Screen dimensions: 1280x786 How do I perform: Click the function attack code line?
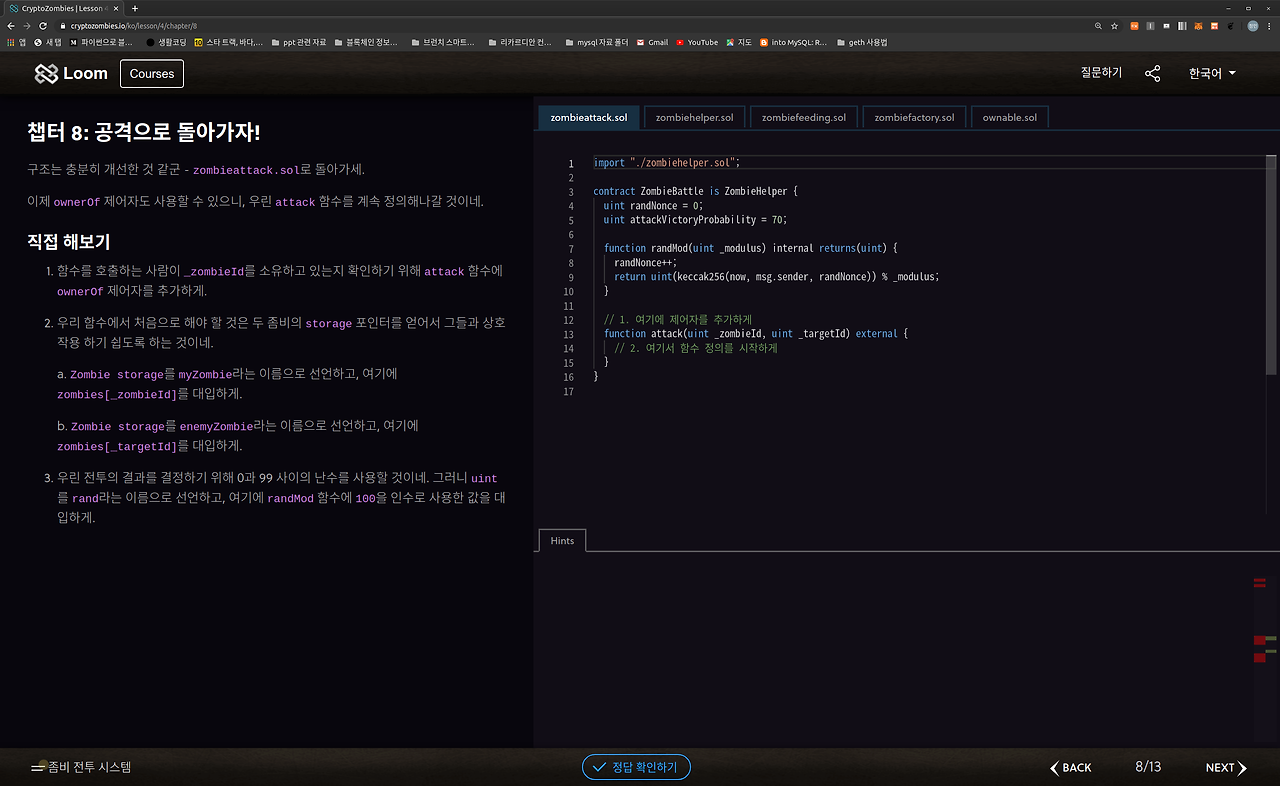pos(756,334)
